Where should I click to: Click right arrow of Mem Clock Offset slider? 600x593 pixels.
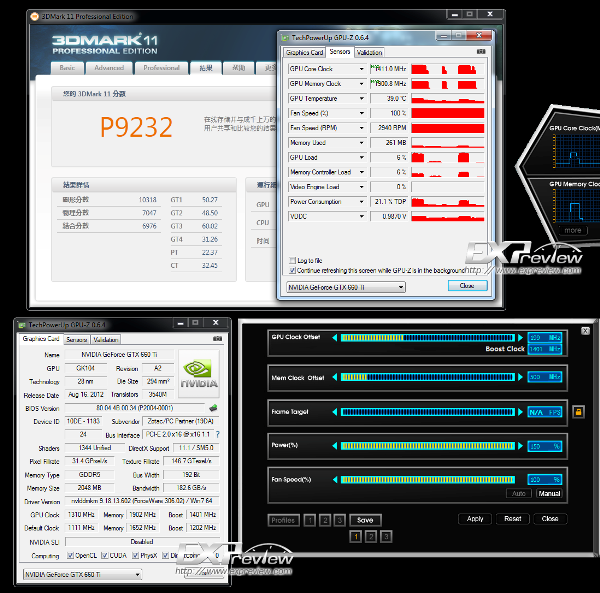tap(520, 377)
